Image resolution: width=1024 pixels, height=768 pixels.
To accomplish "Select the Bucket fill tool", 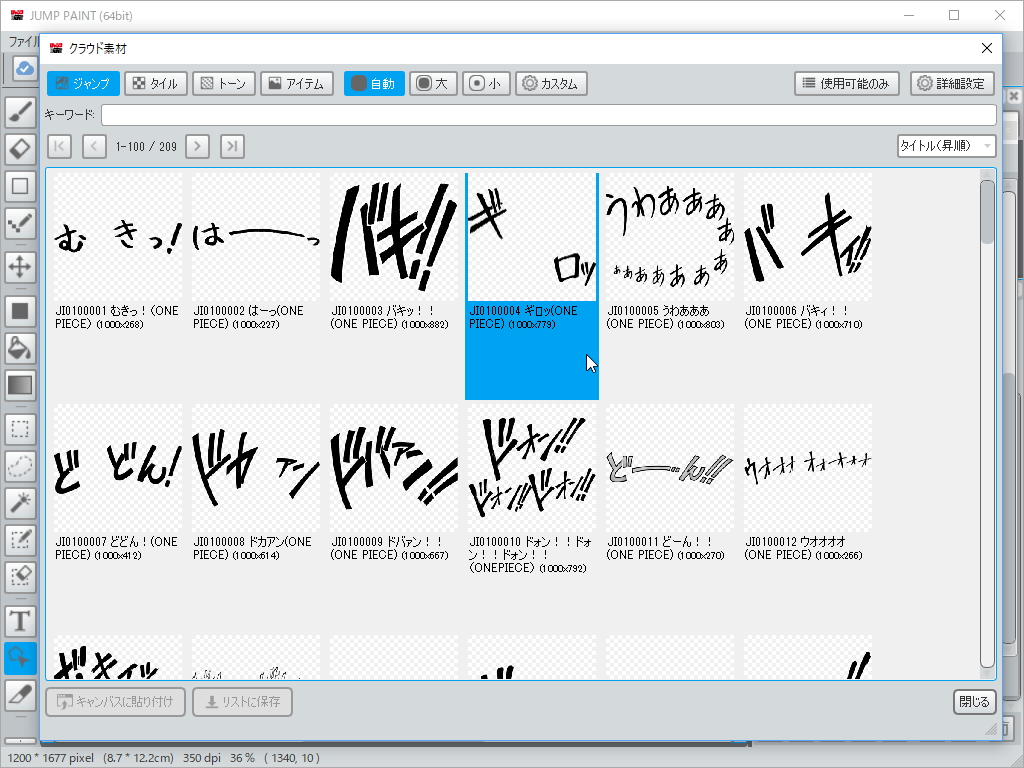I will (20, 348).
